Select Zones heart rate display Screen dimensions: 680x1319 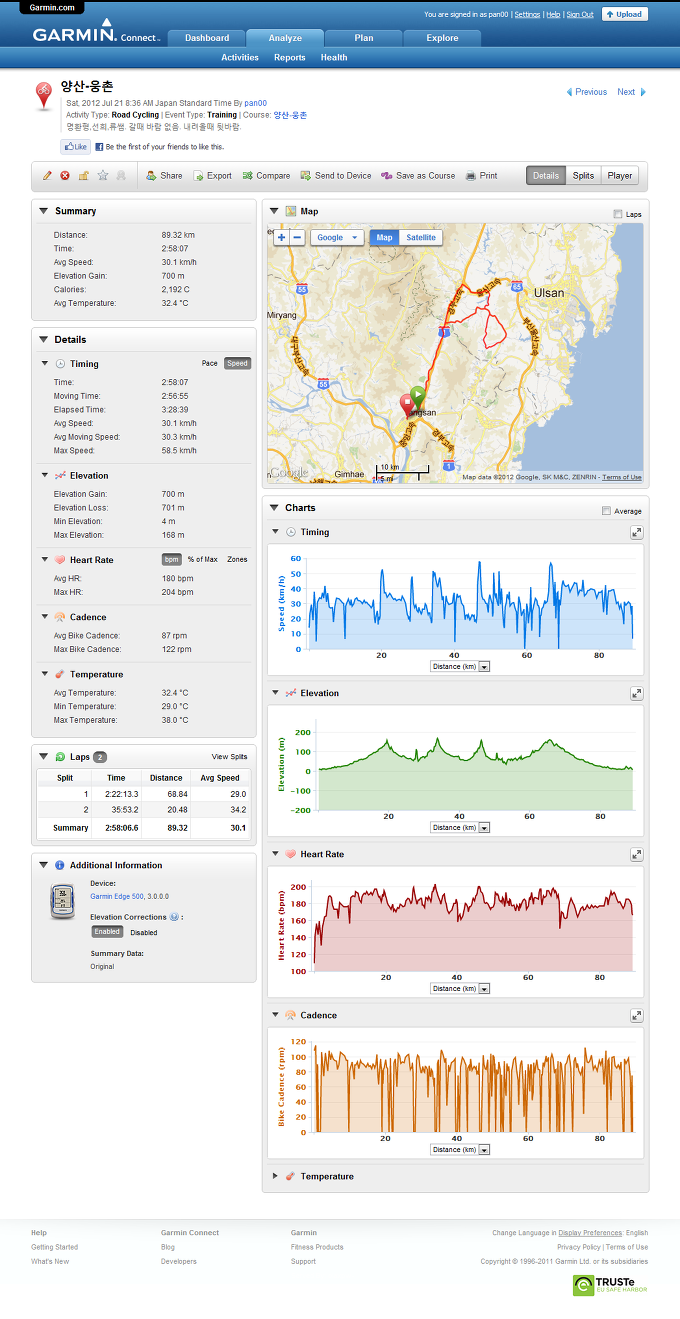click(x=237, y=559)
